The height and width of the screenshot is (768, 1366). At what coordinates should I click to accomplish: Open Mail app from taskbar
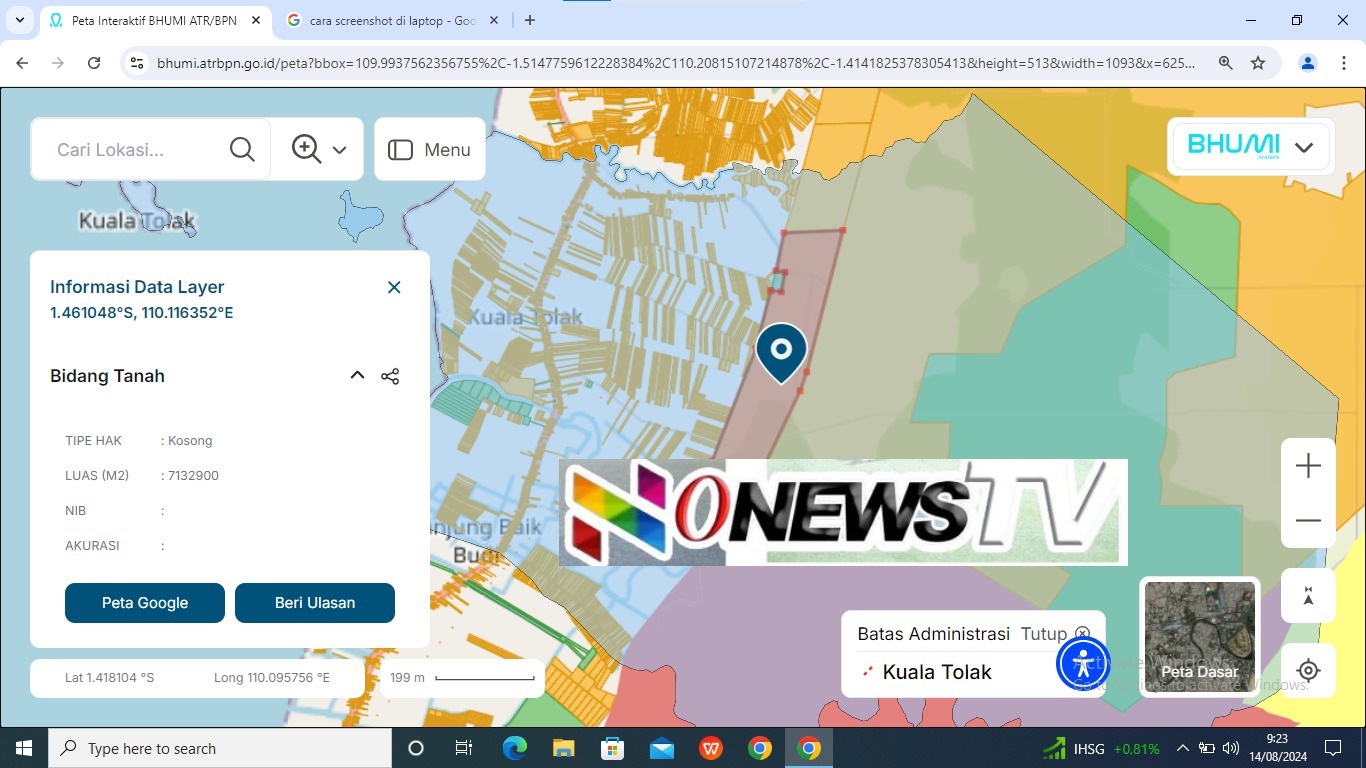[661, 748]
